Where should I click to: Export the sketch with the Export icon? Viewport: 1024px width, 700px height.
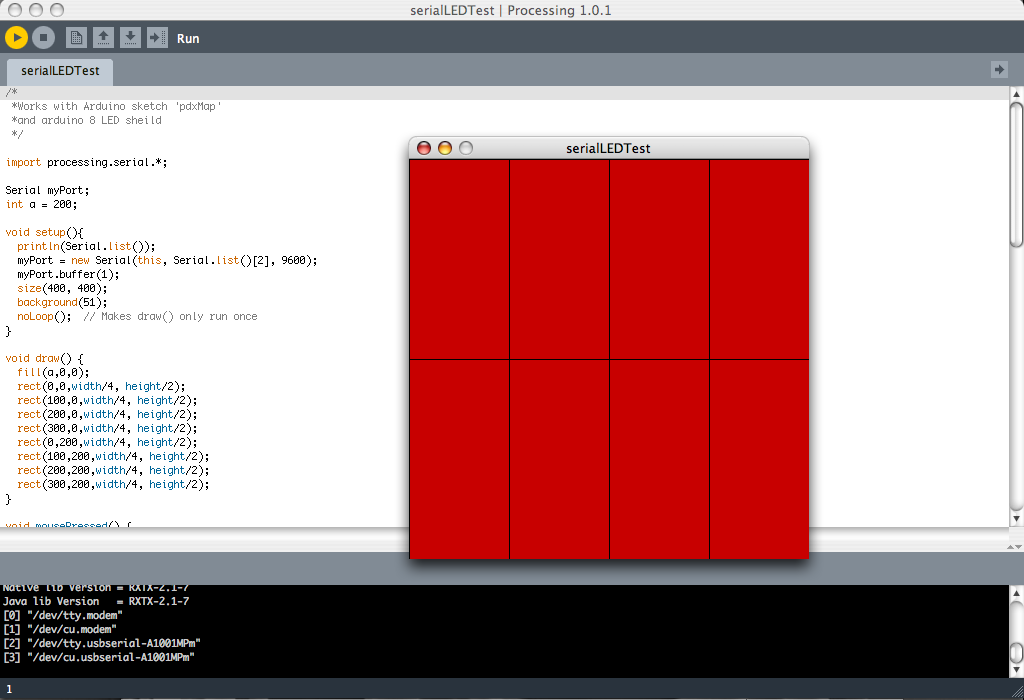pos(155,37)
